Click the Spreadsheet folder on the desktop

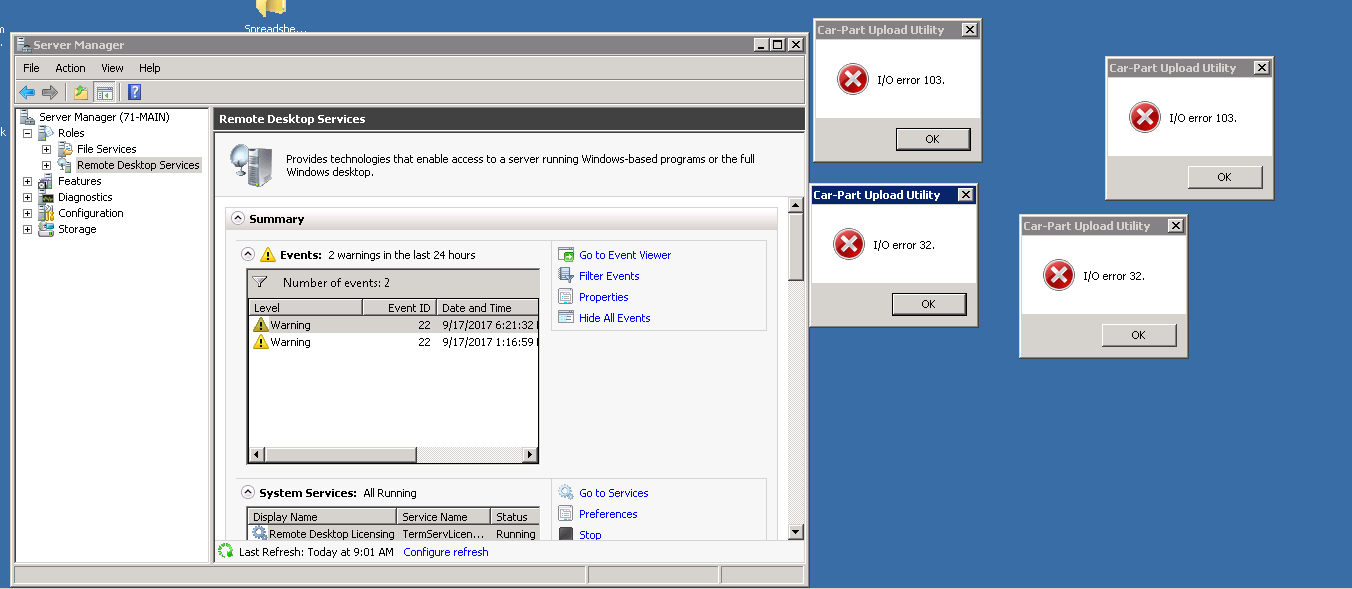tap(274, 16)
